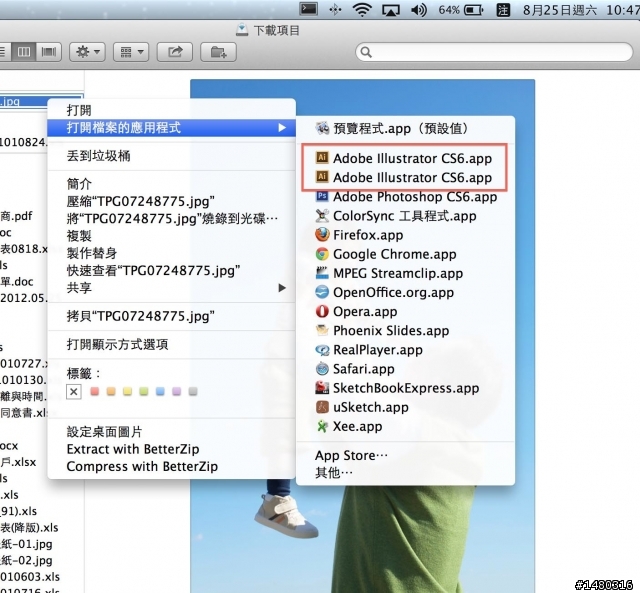Click the Bluetooth menu bar icon
The height and width of the screenshot is (593, 640).
pos(335,9)
